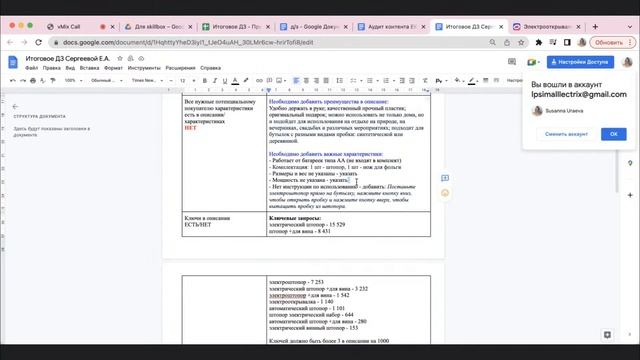This screenshot has height=360, width=640.
Task: Open the Правка menu
Action: point(51,68)
